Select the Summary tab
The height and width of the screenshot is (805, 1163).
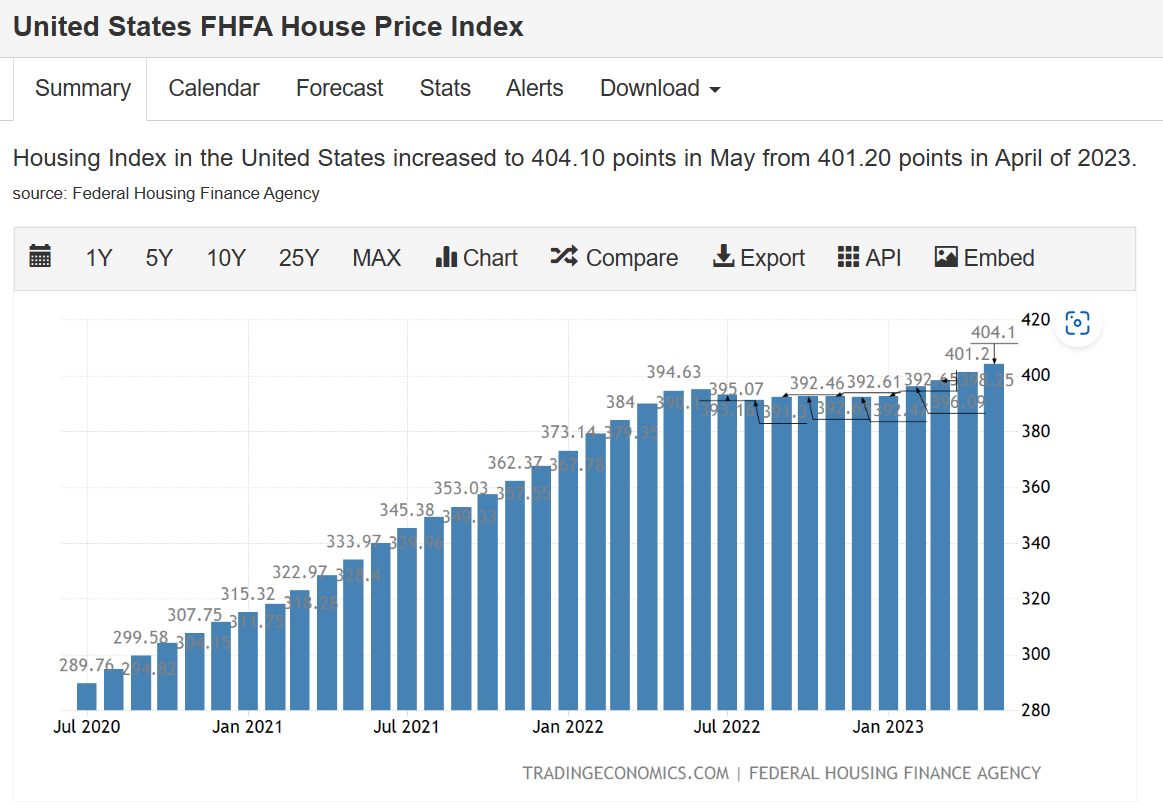coord(83,88)
